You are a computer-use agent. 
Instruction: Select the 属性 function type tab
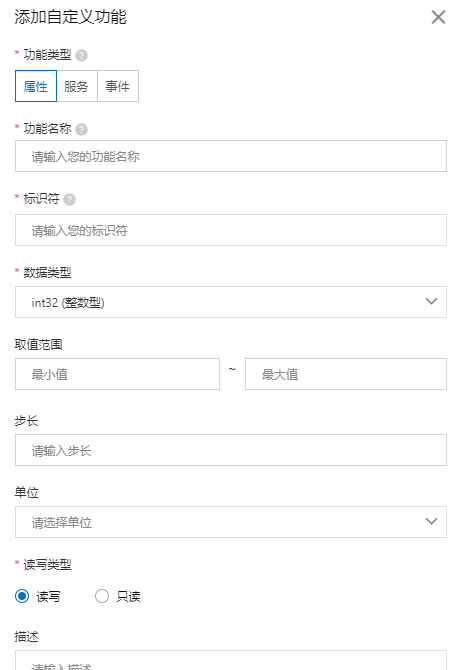coord(36,86)
